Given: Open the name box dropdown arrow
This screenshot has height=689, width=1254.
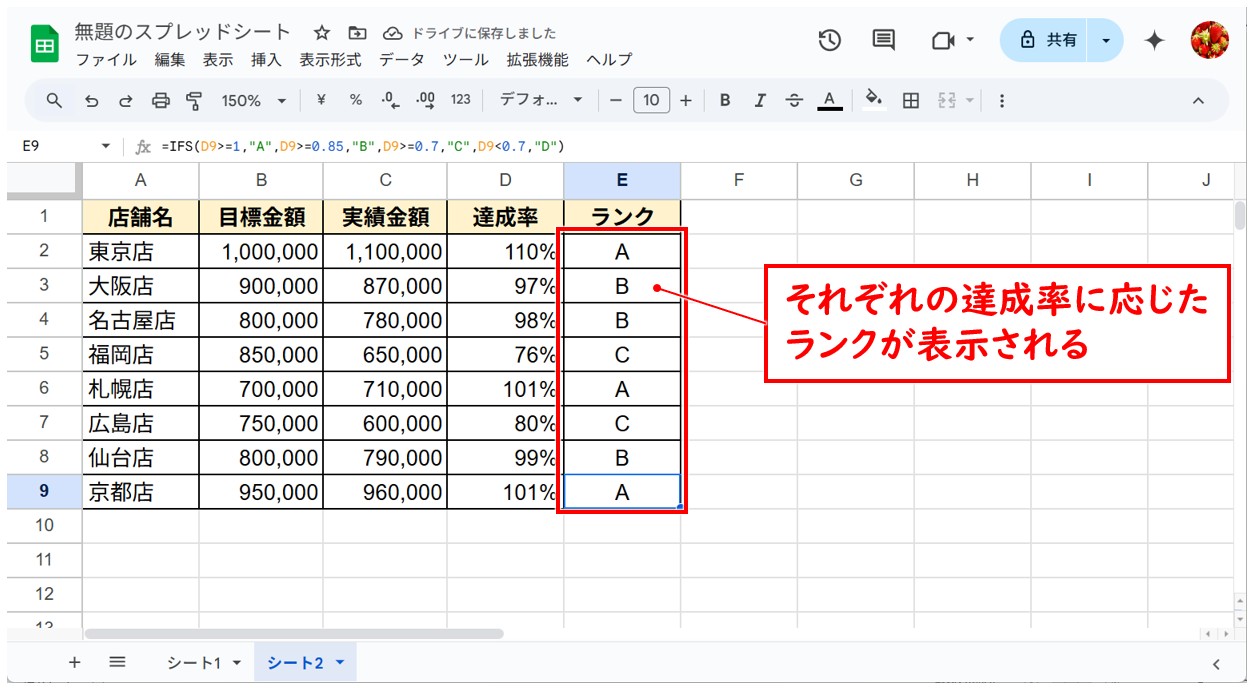Looking at the screenshot, I should click(106, 146).
